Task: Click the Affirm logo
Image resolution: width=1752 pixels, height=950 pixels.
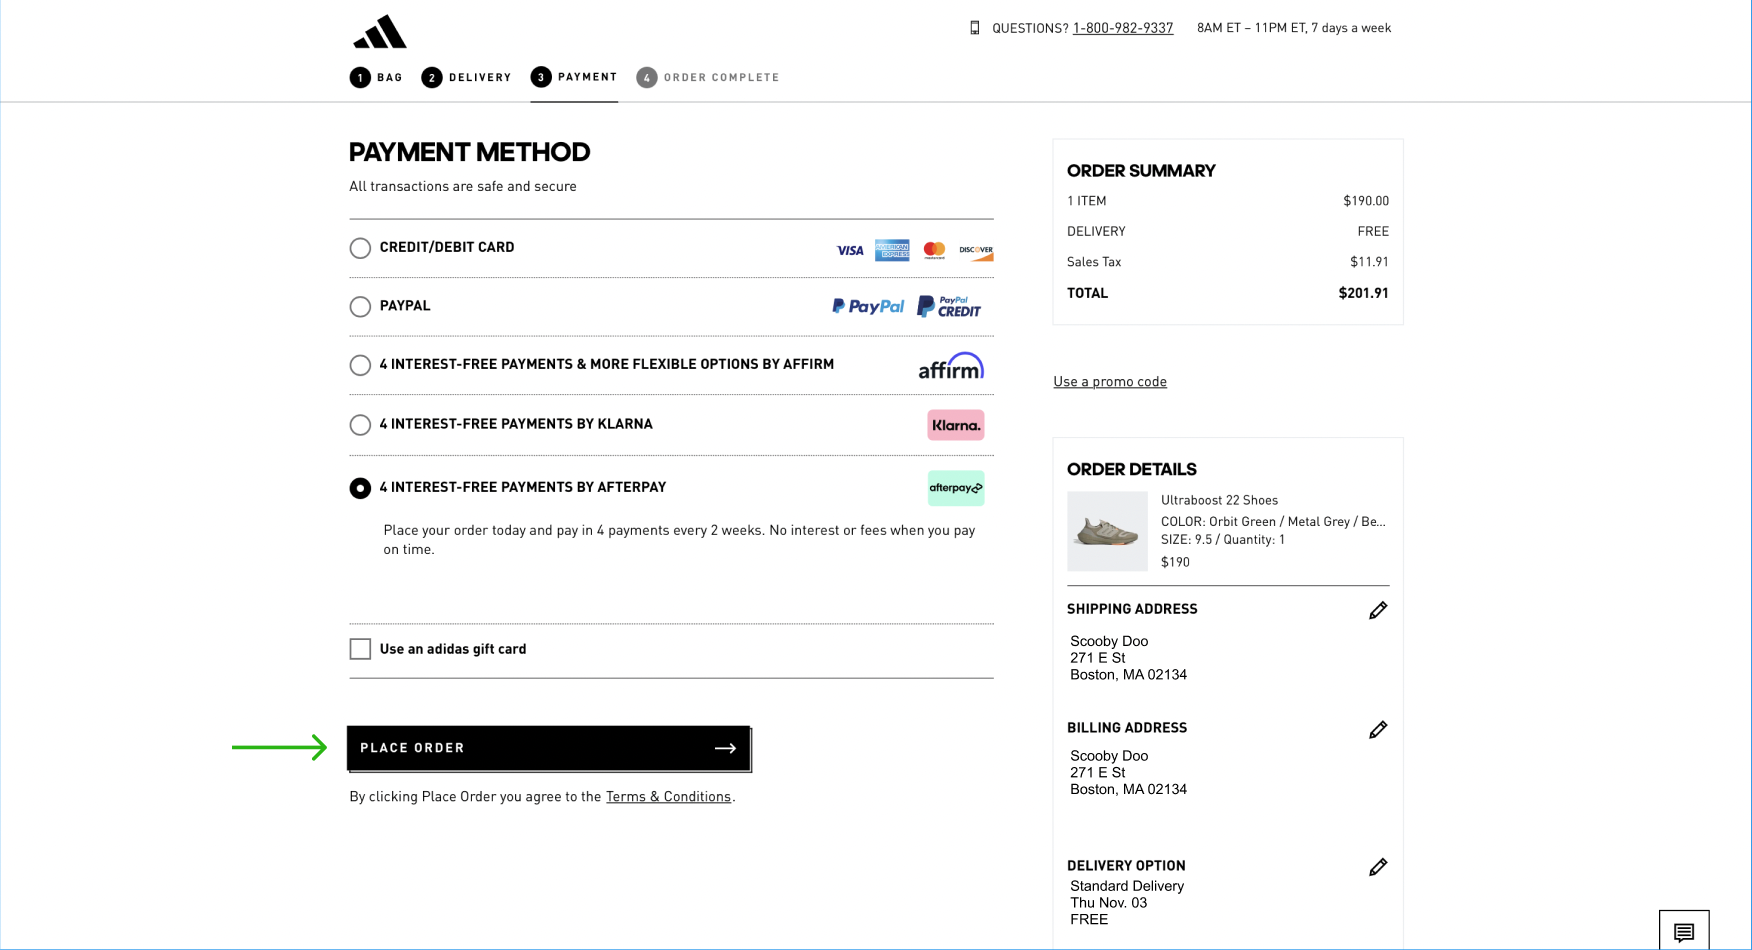Action: point(950,366)
